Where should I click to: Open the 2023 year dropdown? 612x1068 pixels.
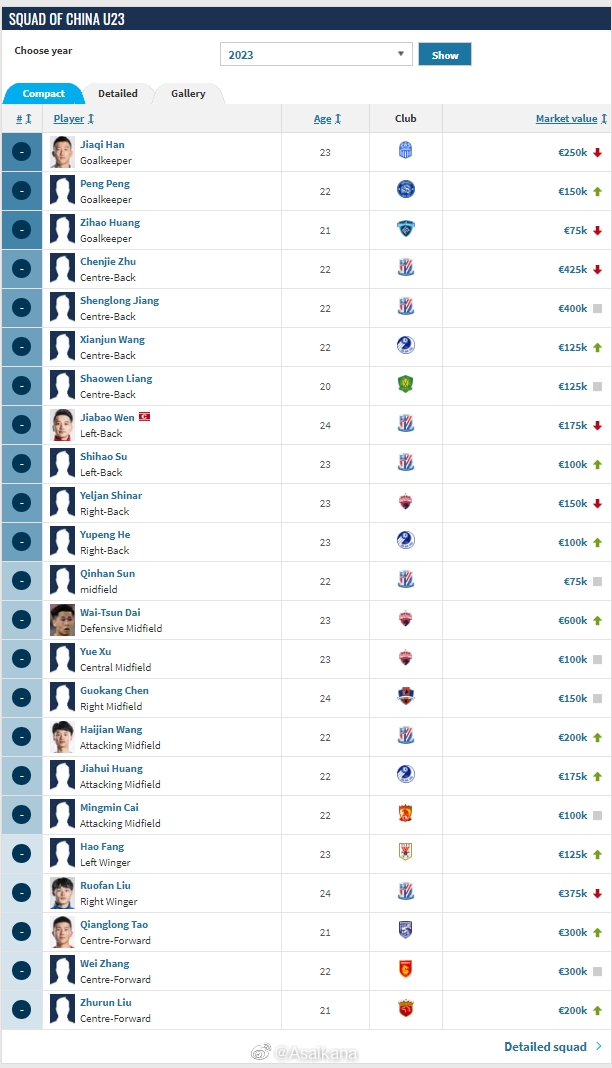[316, 54]
